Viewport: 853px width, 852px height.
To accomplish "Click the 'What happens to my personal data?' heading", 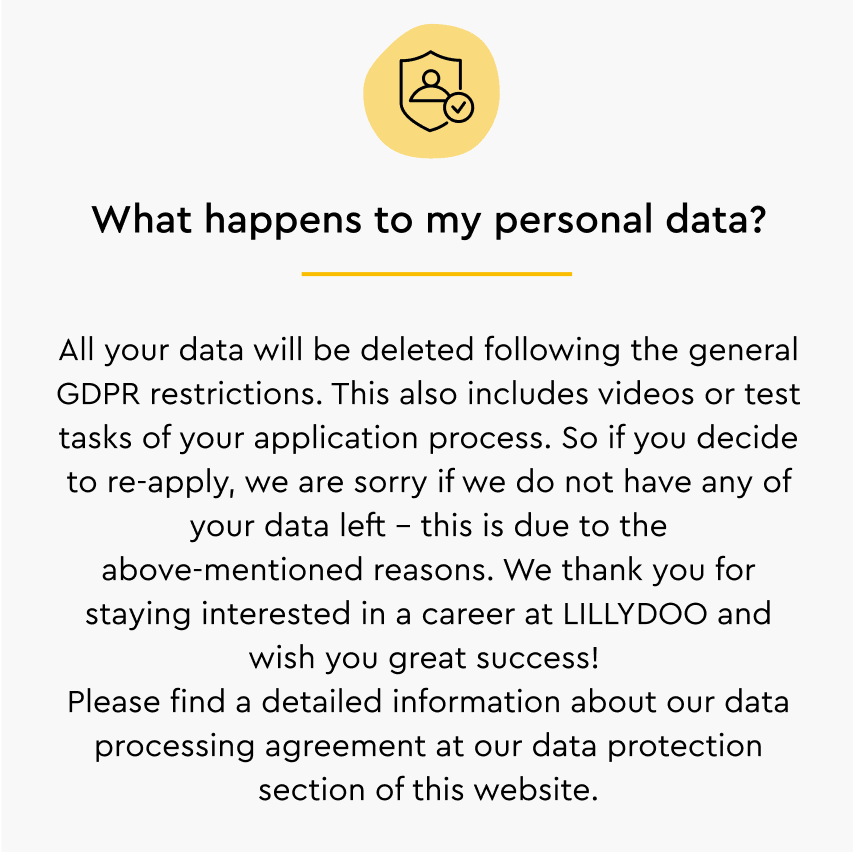I will 429,220.
